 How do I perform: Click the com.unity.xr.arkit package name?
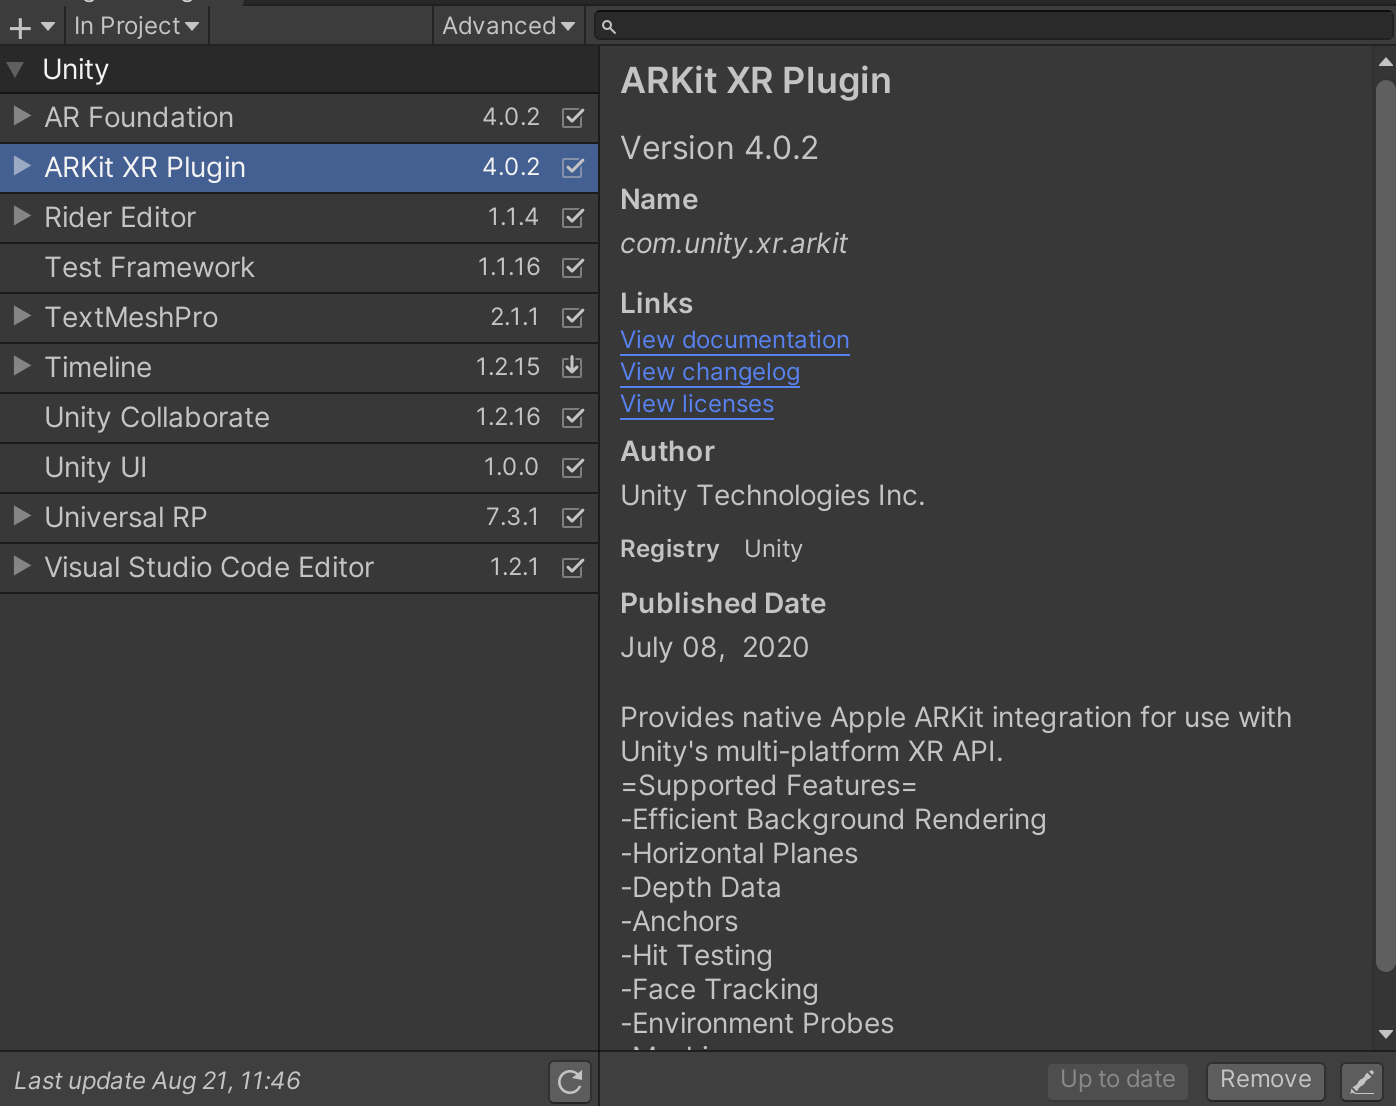tap(734, 244)
